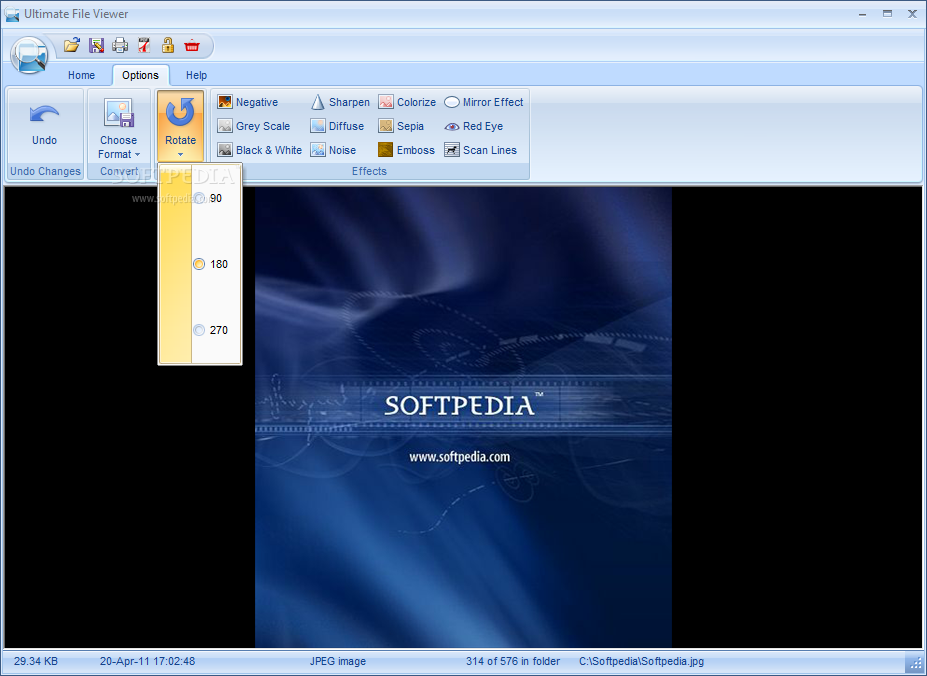Apply the Diffuse effect
Viewport: 927px width, 676px height.
[x=338, y=126]
